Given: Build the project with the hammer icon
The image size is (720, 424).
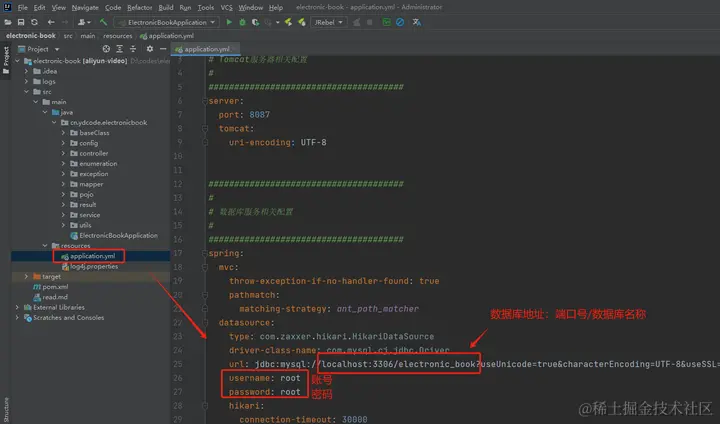Looking at the screenshot, I should click(x=103, y=22).
